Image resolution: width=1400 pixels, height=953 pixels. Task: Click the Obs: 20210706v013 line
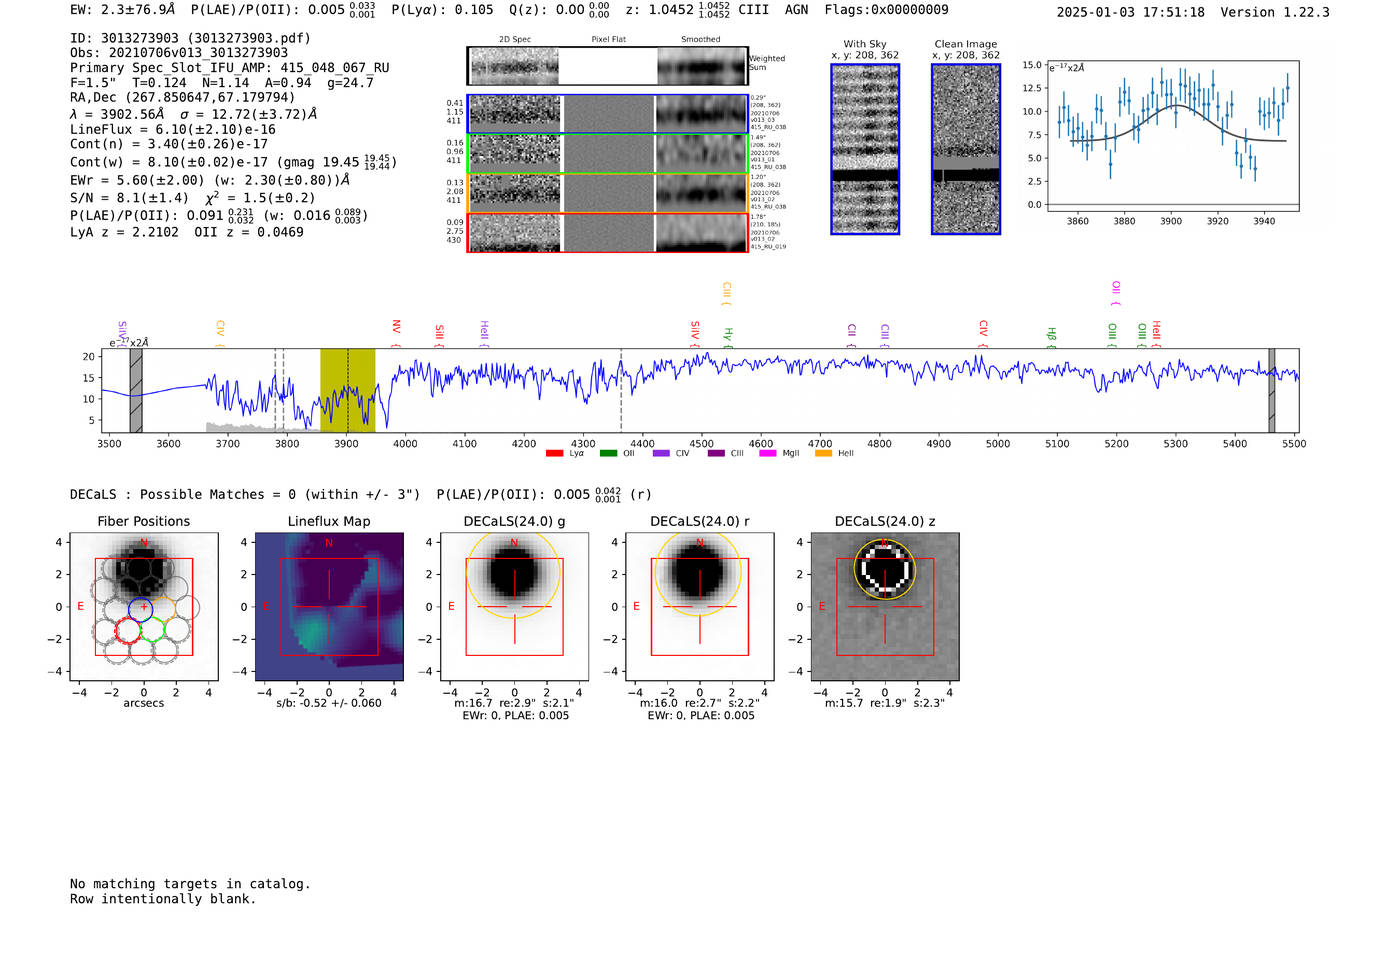pos(179,53)
